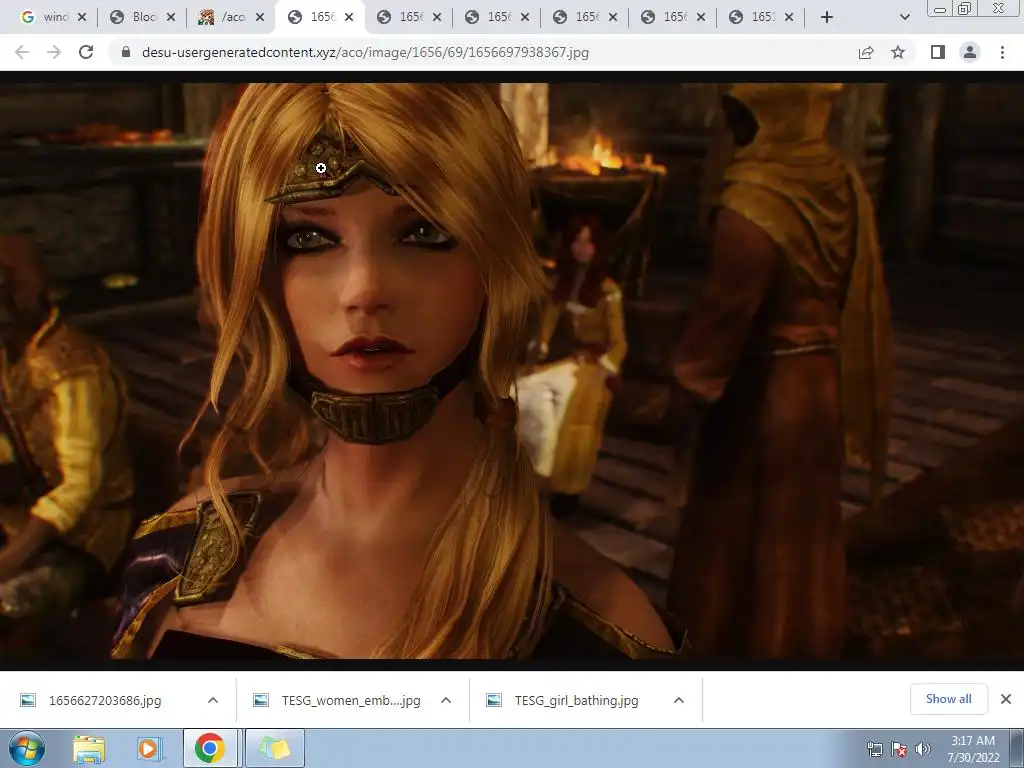Open the browser side panel

[x=938, y=52]
